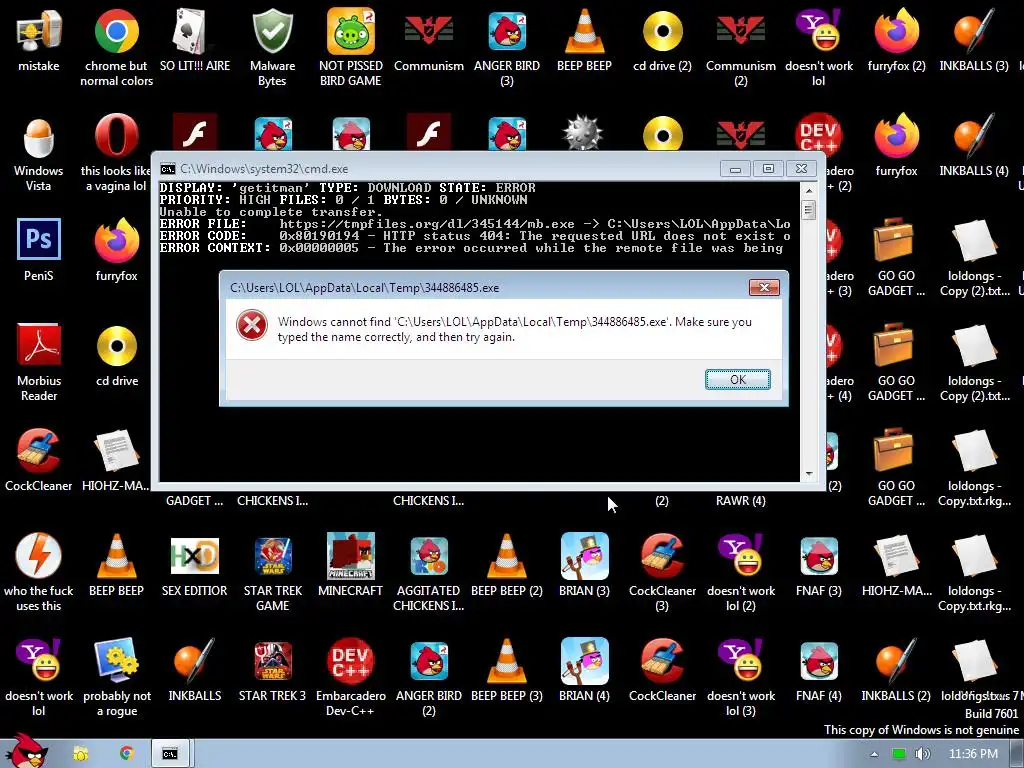Select the 'ANGER BIRD (3)' icon
This screenshot has width=1024, height=768.
coord(507,47)
